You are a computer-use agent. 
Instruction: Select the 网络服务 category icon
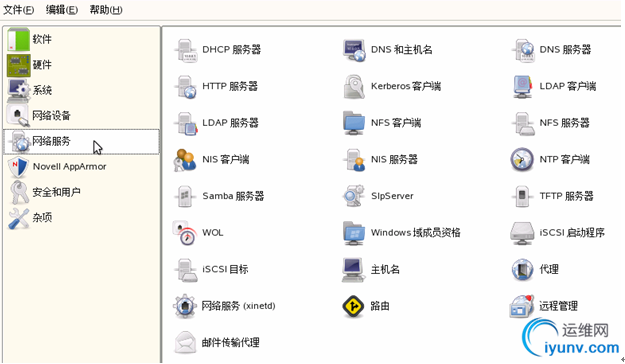tap(20, 142)
